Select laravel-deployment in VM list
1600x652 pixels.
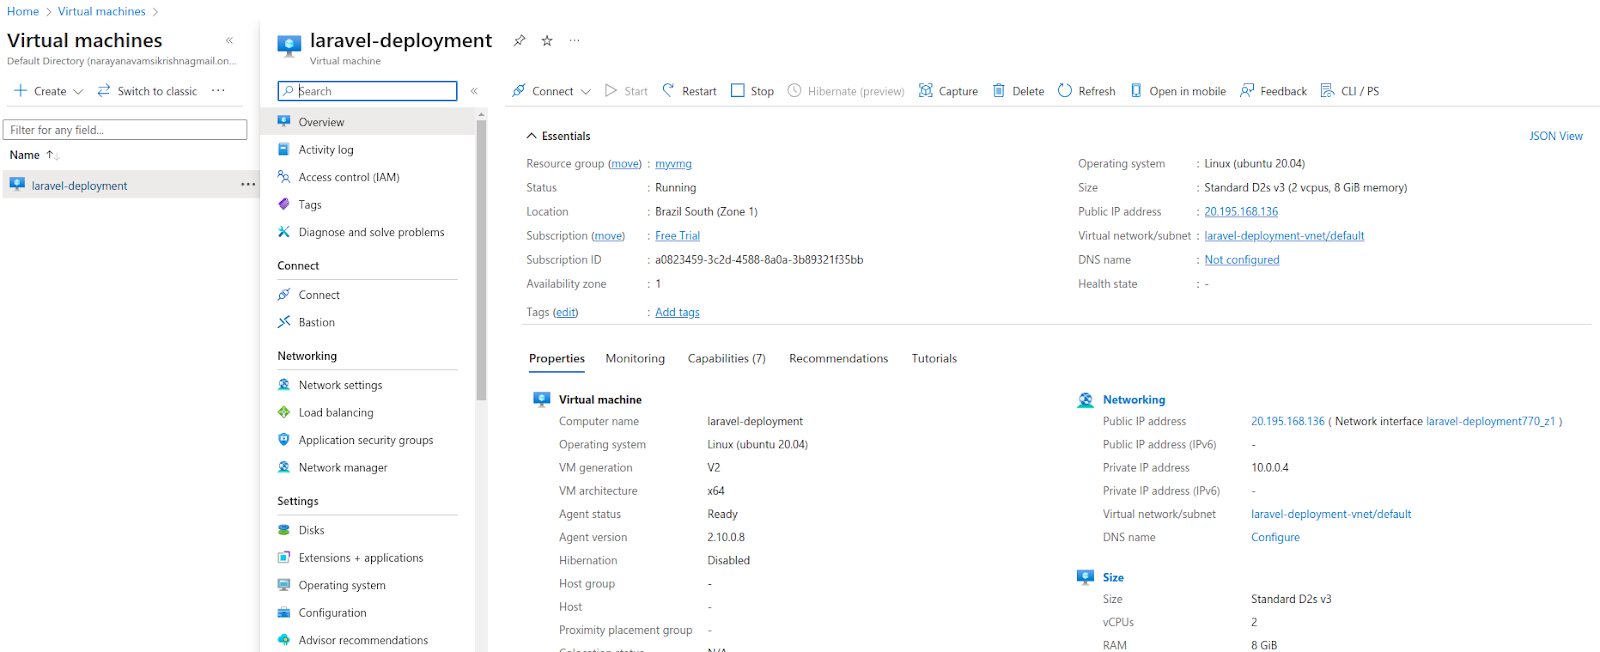tap(79, 186)
